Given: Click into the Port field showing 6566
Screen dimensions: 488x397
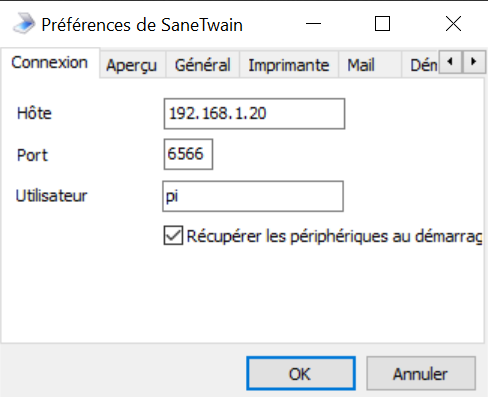Looking at the screenshot, I should click(x=188, y=154).
